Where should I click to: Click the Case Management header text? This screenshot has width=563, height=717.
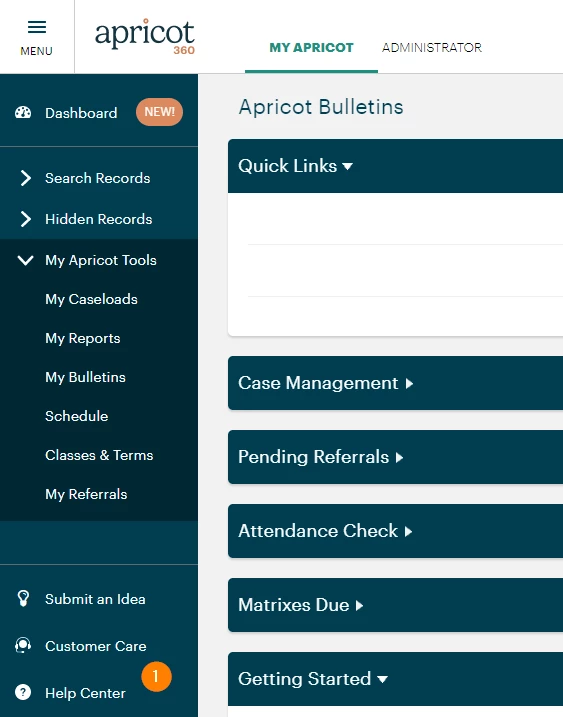point(318,383)
